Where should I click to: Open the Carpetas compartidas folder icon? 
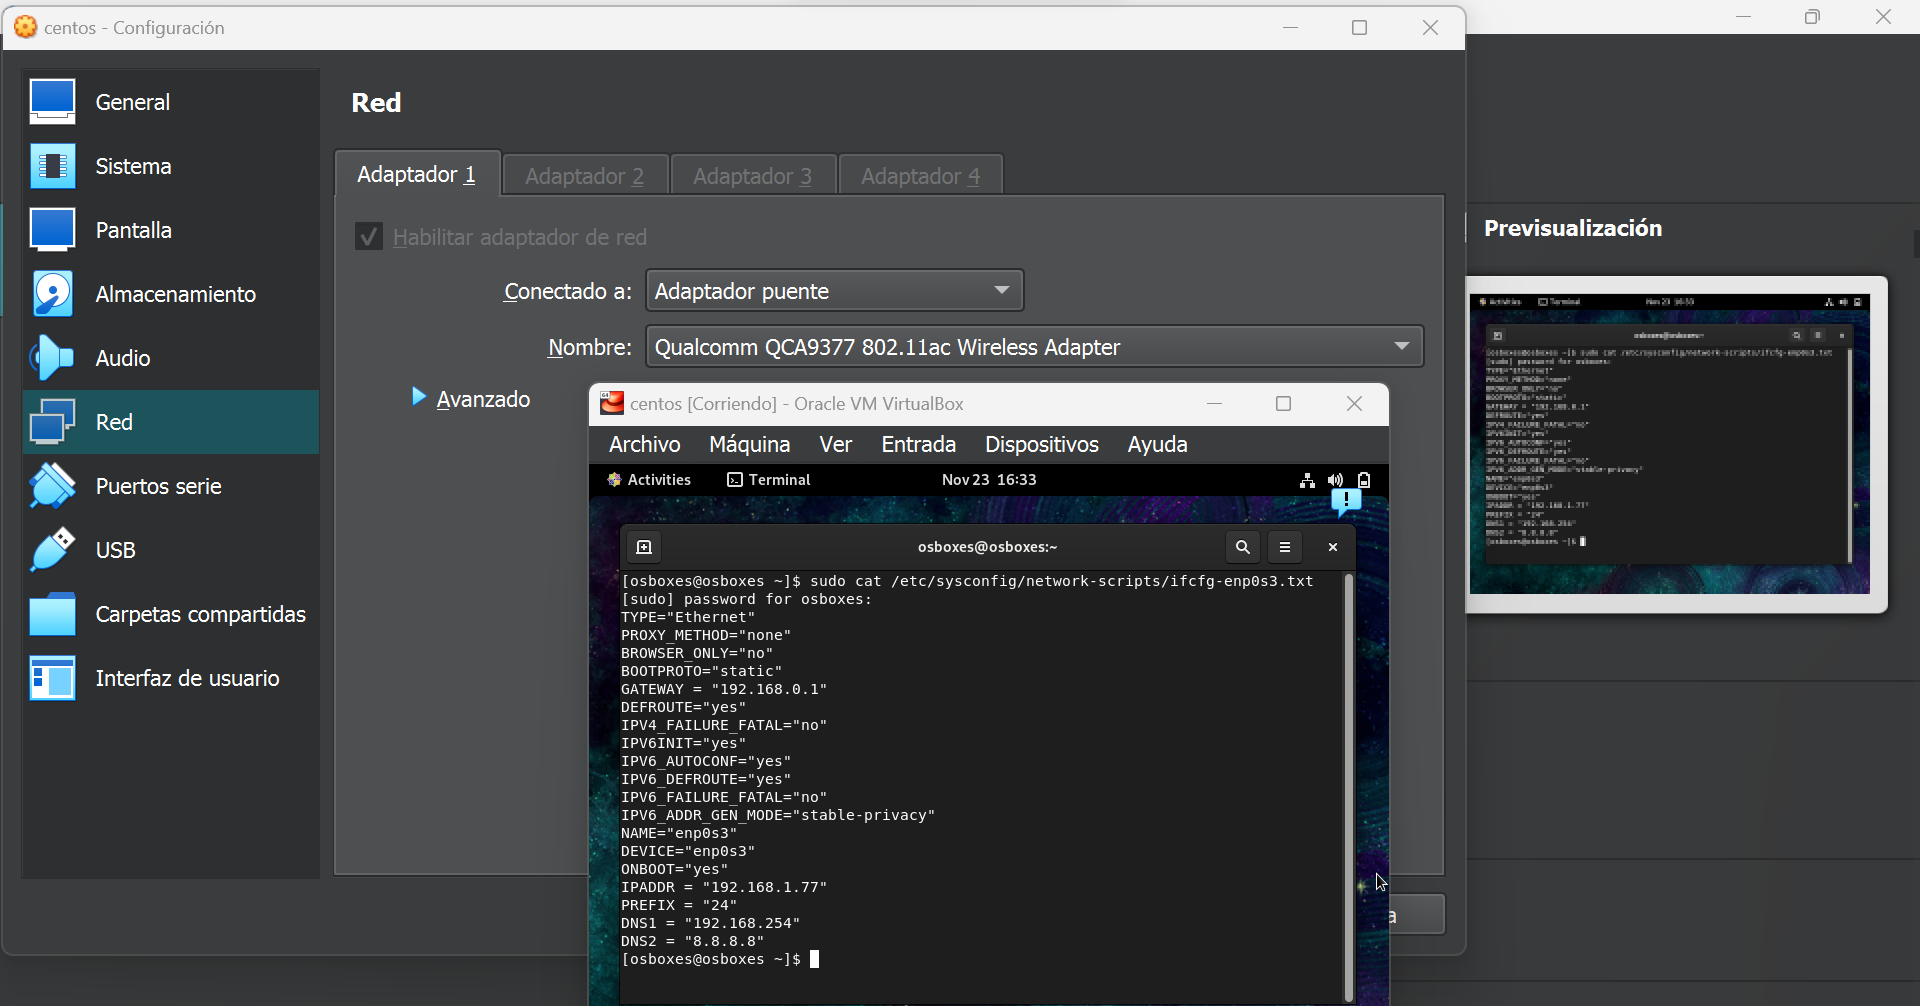(x=52, y=614)
